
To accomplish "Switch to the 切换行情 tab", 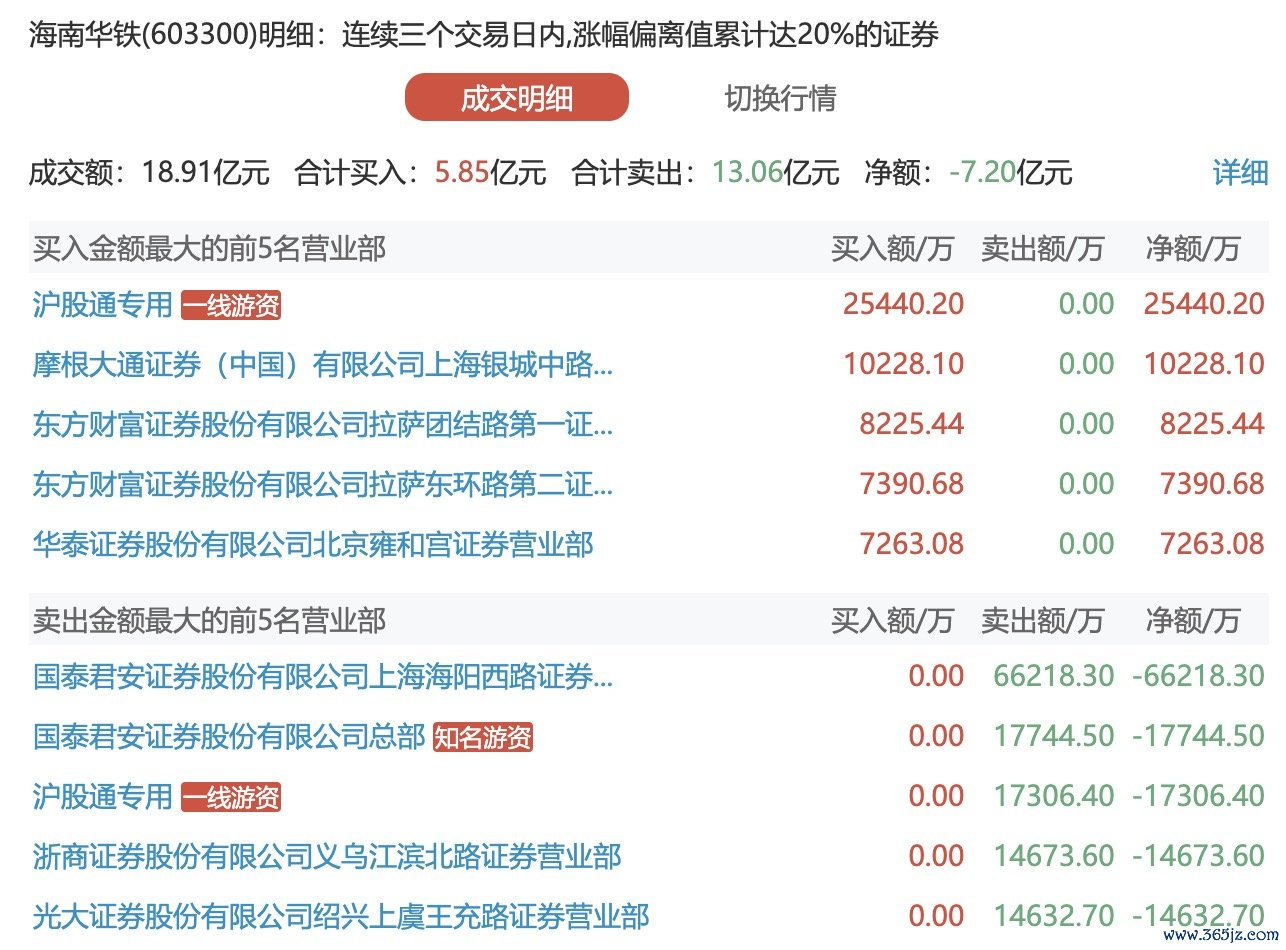I will pos(780,98).
